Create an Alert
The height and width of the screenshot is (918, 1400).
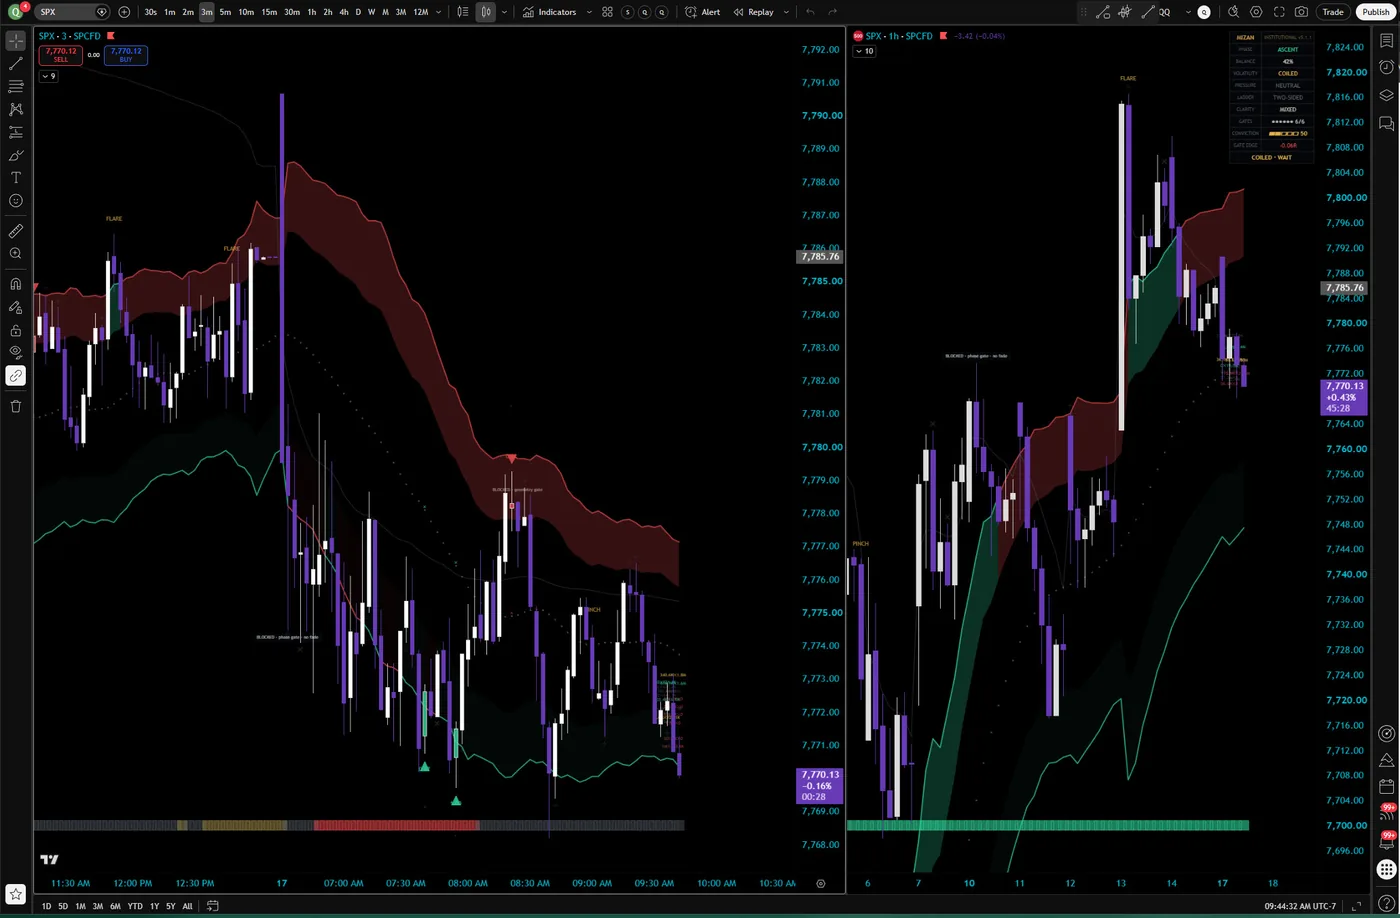[x=702, y=12]
